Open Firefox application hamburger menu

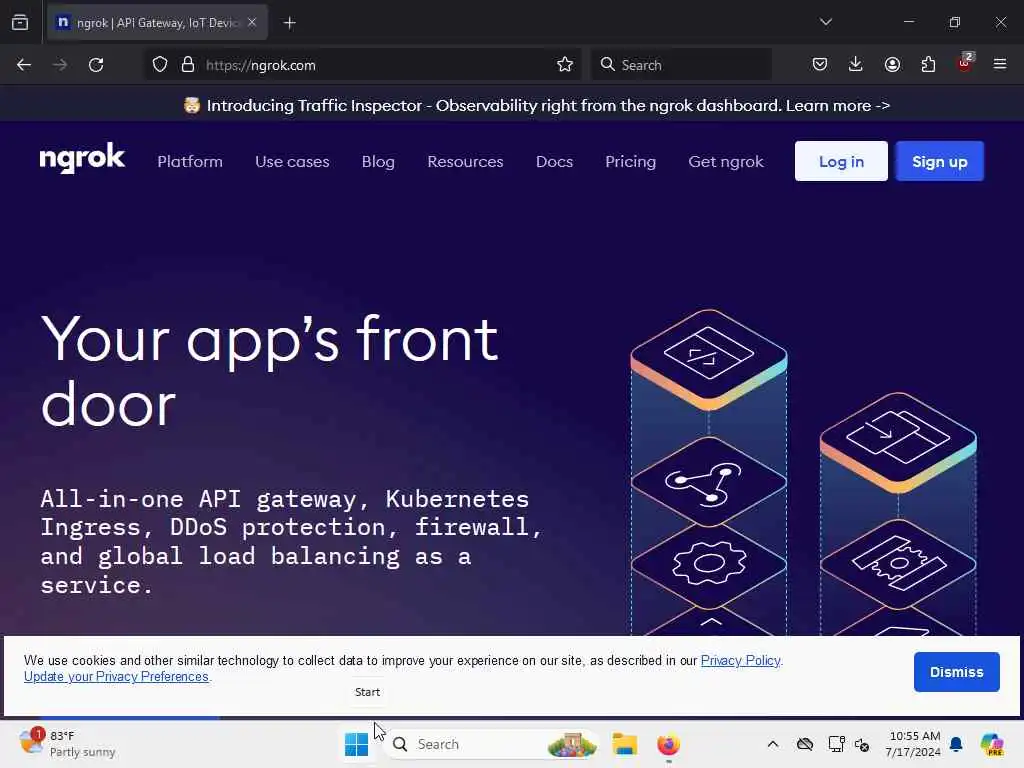(x=1000, y=64)
